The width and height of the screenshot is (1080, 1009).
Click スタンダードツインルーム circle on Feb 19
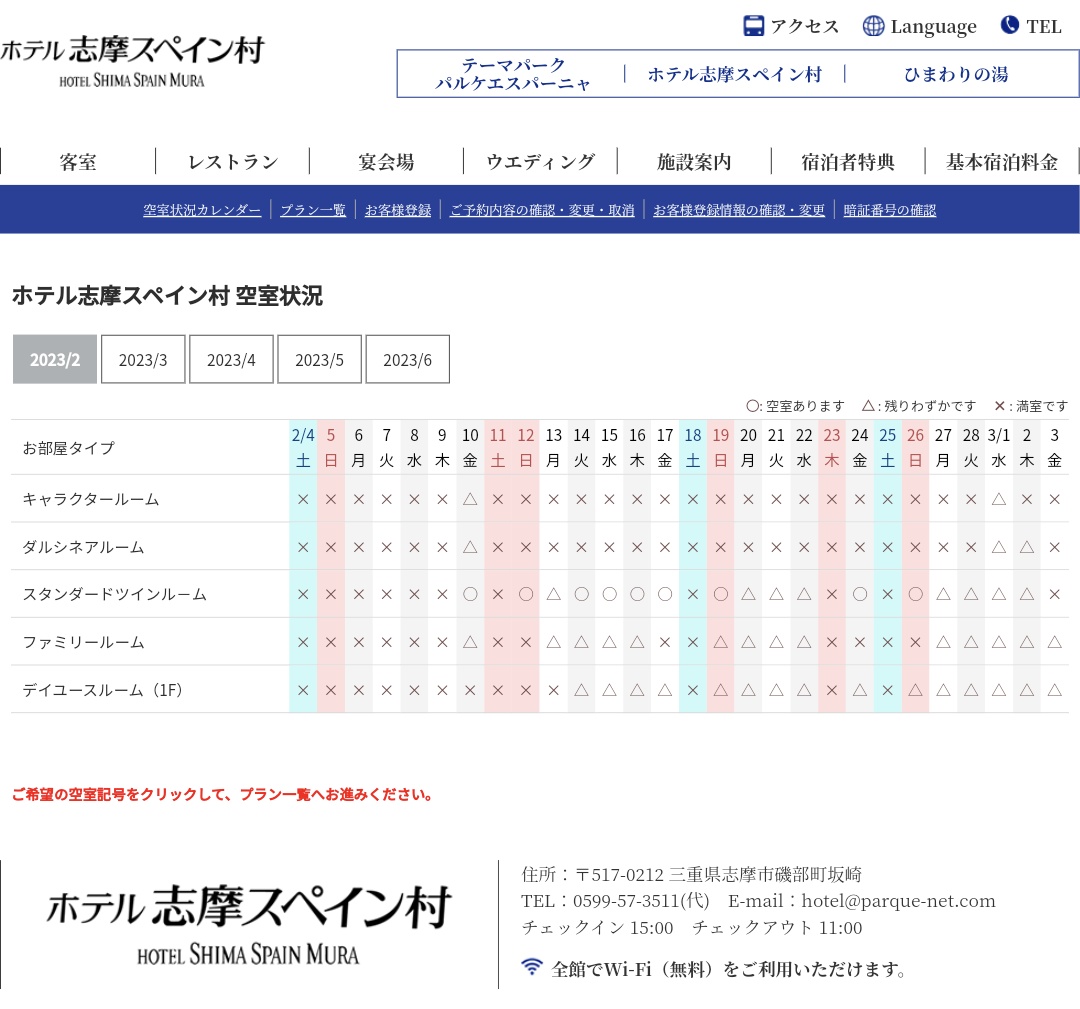pos(720,594)
